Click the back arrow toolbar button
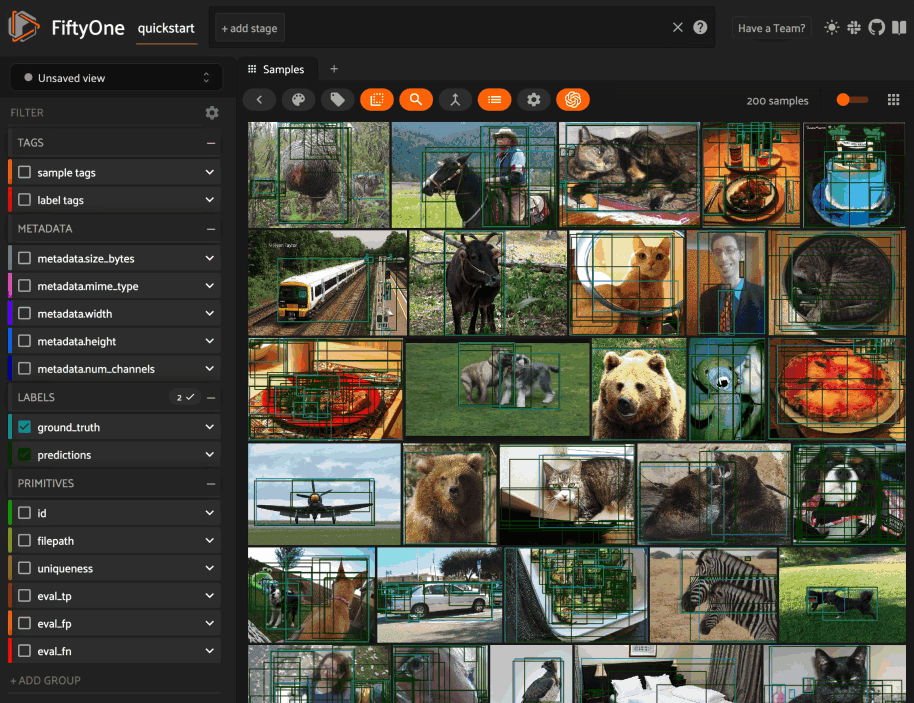Screen dimensions: 914x703 click(259, 100)
